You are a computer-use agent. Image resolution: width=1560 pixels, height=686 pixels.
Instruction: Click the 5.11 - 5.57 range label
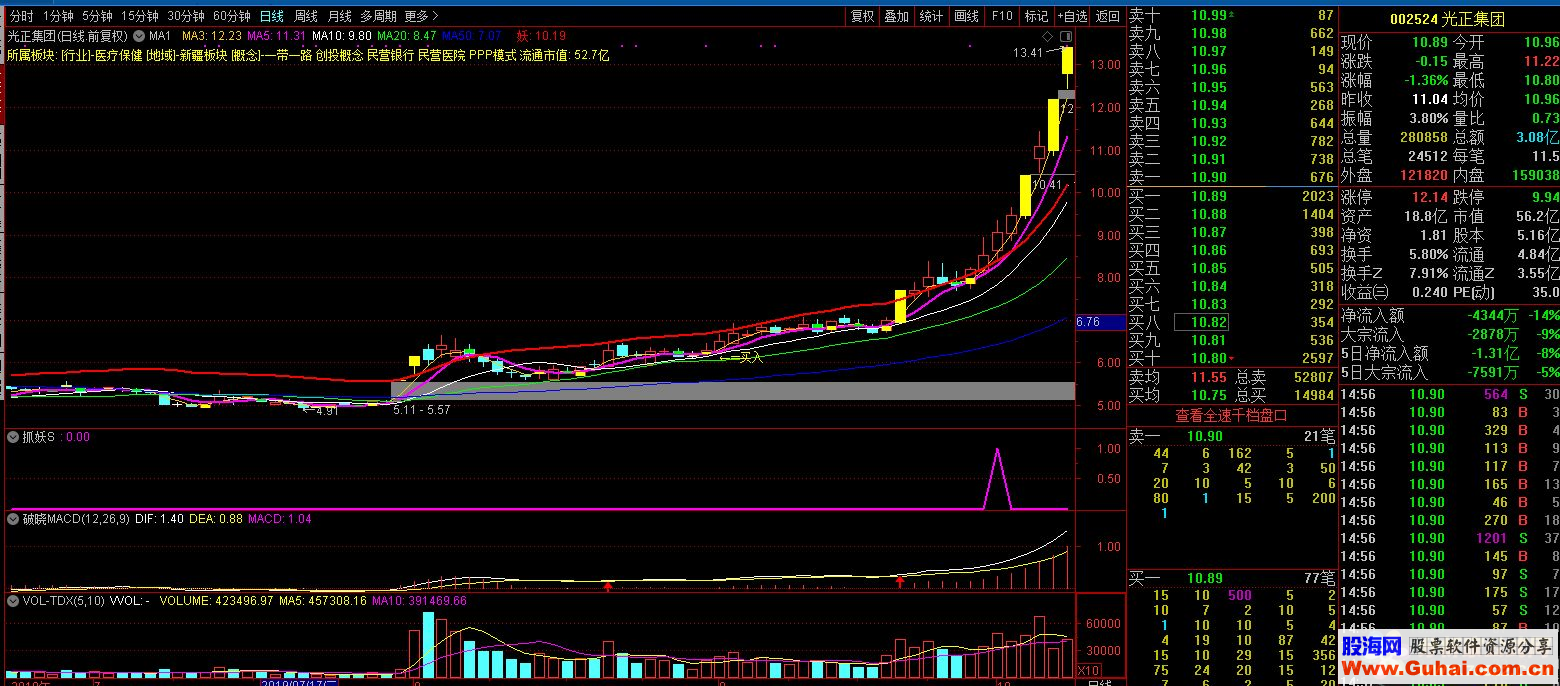point(422,409)
